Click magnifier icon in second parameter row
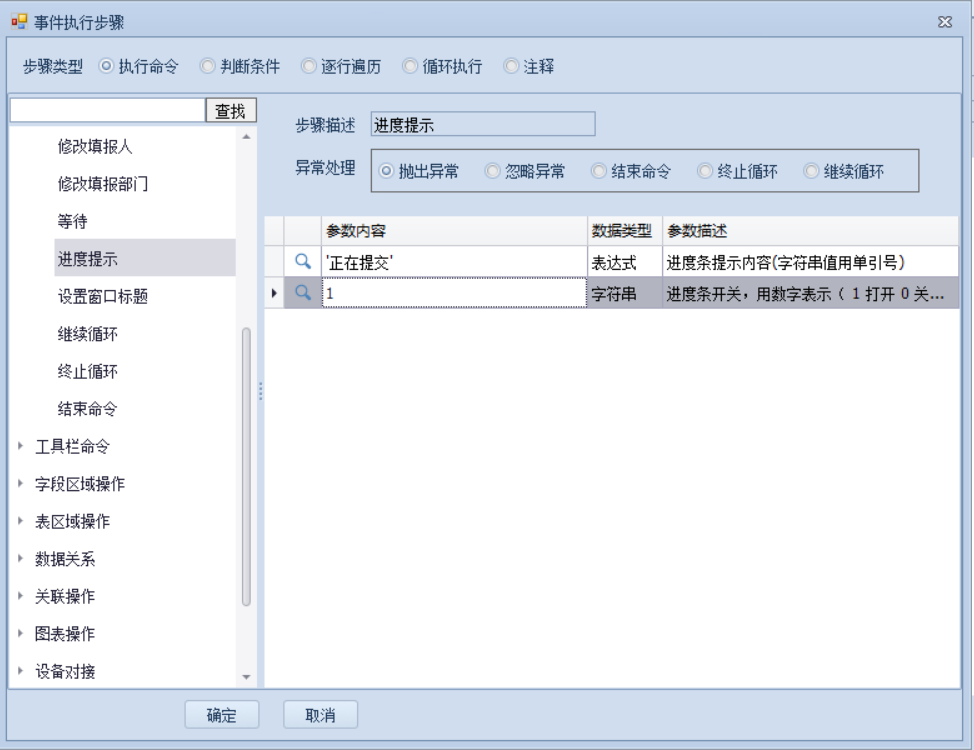 point(303,294)
